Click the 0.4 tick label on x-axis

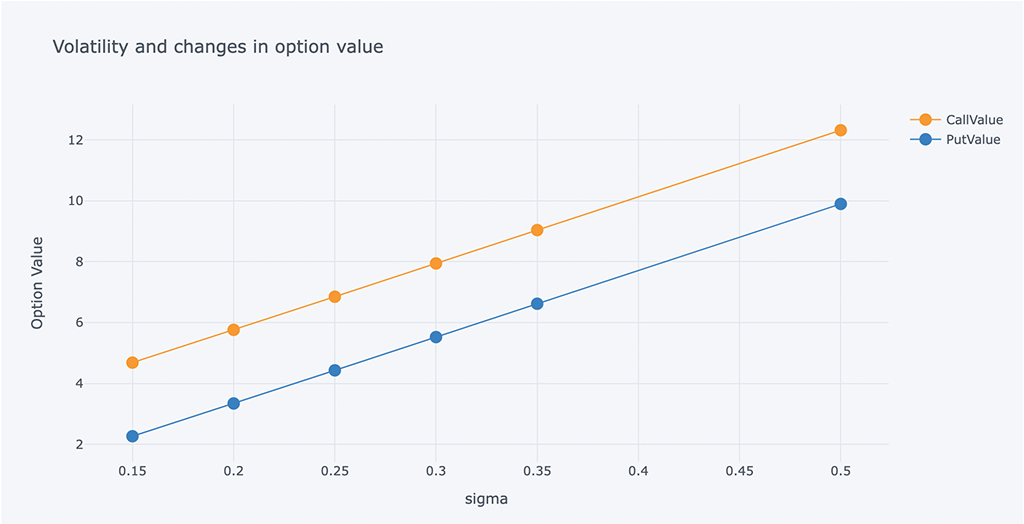[638, 470]
